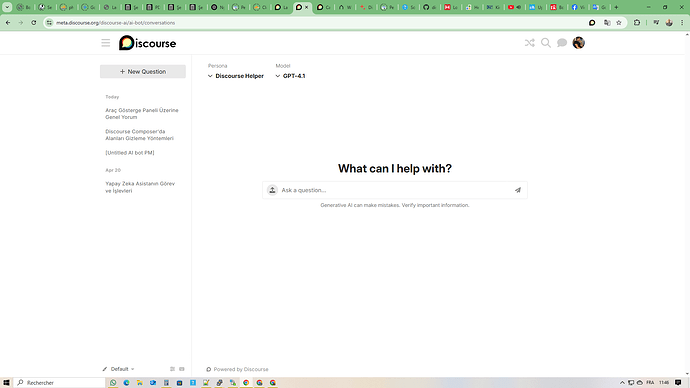Click the browser address bar URL
This screenshot has height=388, width=690.
pyautogui.click(x=115, y=22)
